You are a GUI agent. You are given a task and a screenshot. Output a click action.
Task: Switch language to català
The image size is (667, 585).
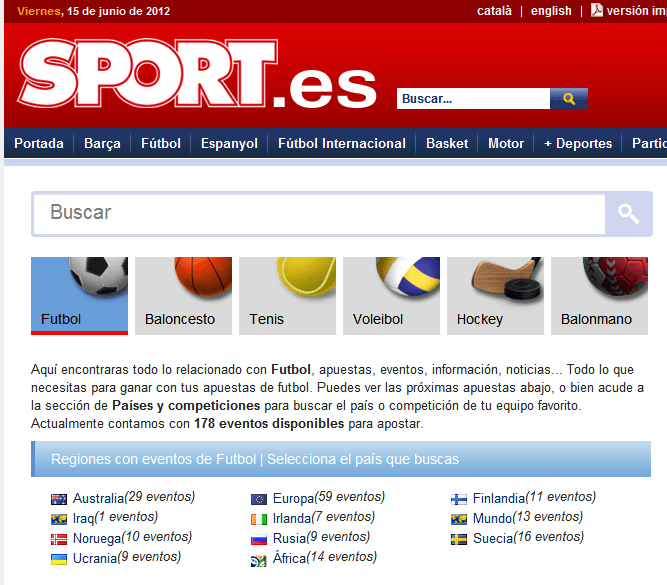(494, 11)
